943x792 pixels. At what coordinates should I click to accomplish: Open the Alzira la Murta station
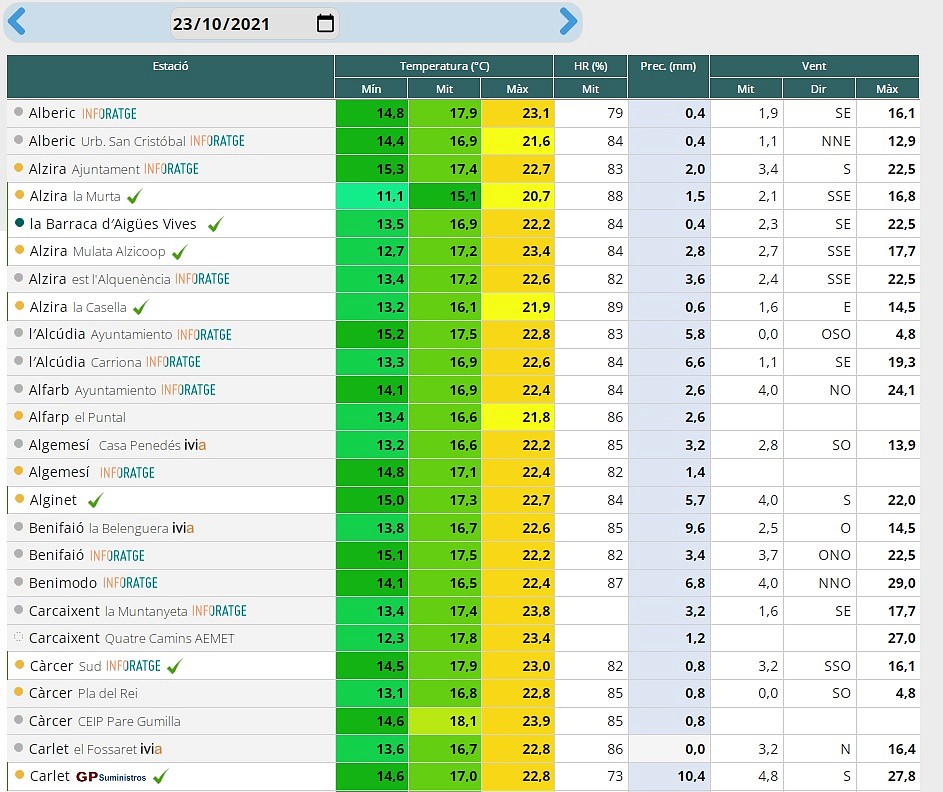click(75, 196)
